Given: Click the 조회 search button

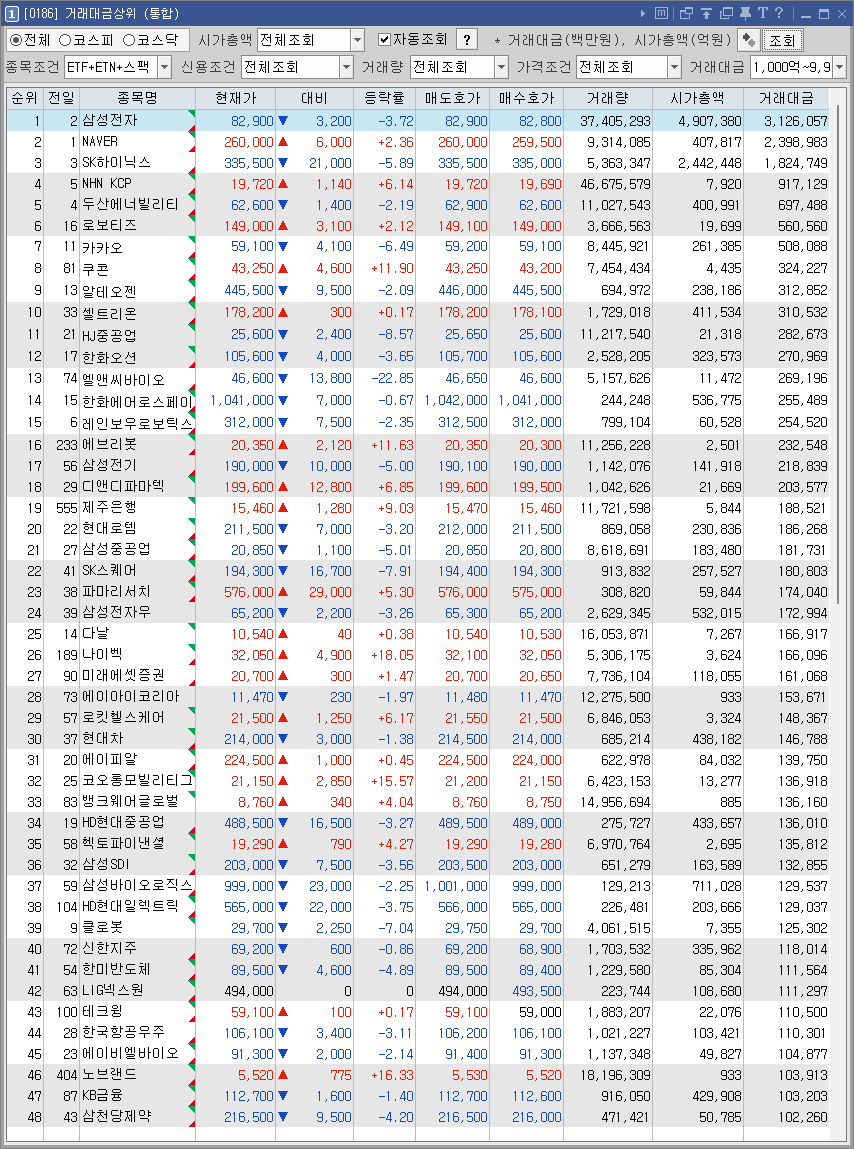Looking at the screenshot, I should 782,40.
